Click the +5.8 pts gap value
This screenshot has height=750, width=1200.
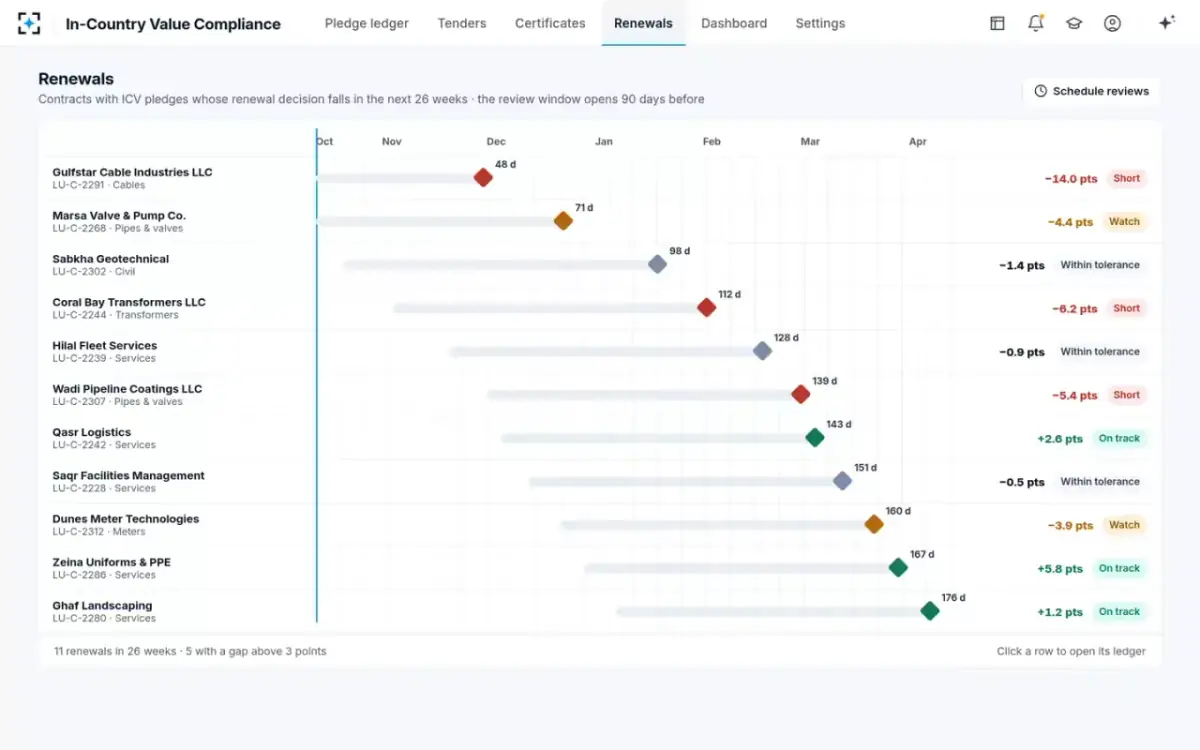click(x=1060, y=569)
